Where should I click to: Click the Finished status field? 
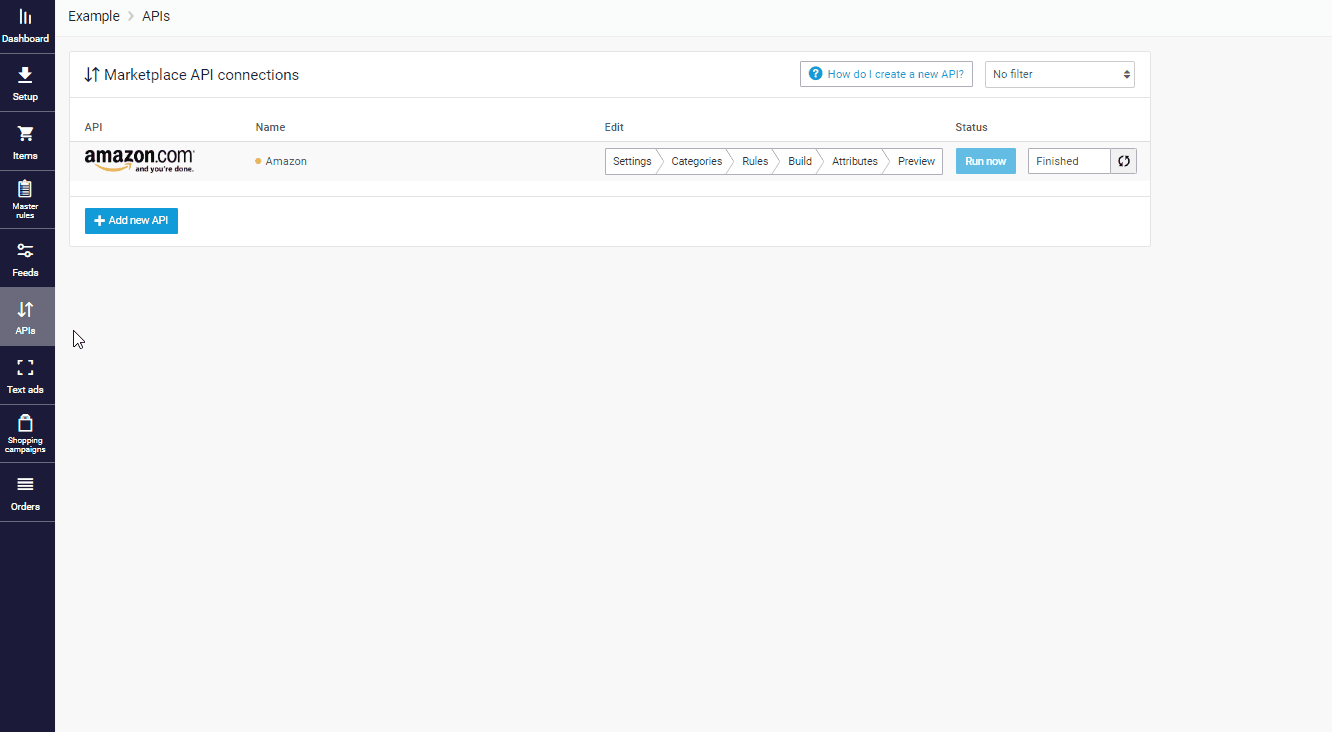(x=1069, y=161)
